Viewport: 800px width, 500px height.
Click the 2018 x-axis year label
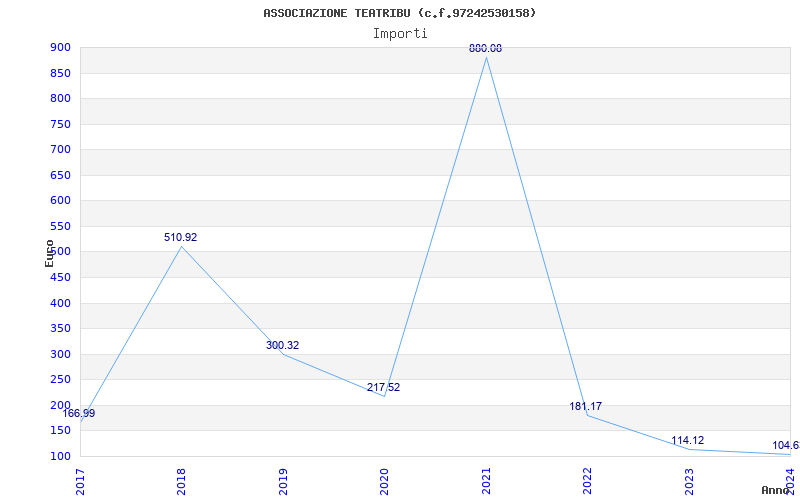coord(182,482)
